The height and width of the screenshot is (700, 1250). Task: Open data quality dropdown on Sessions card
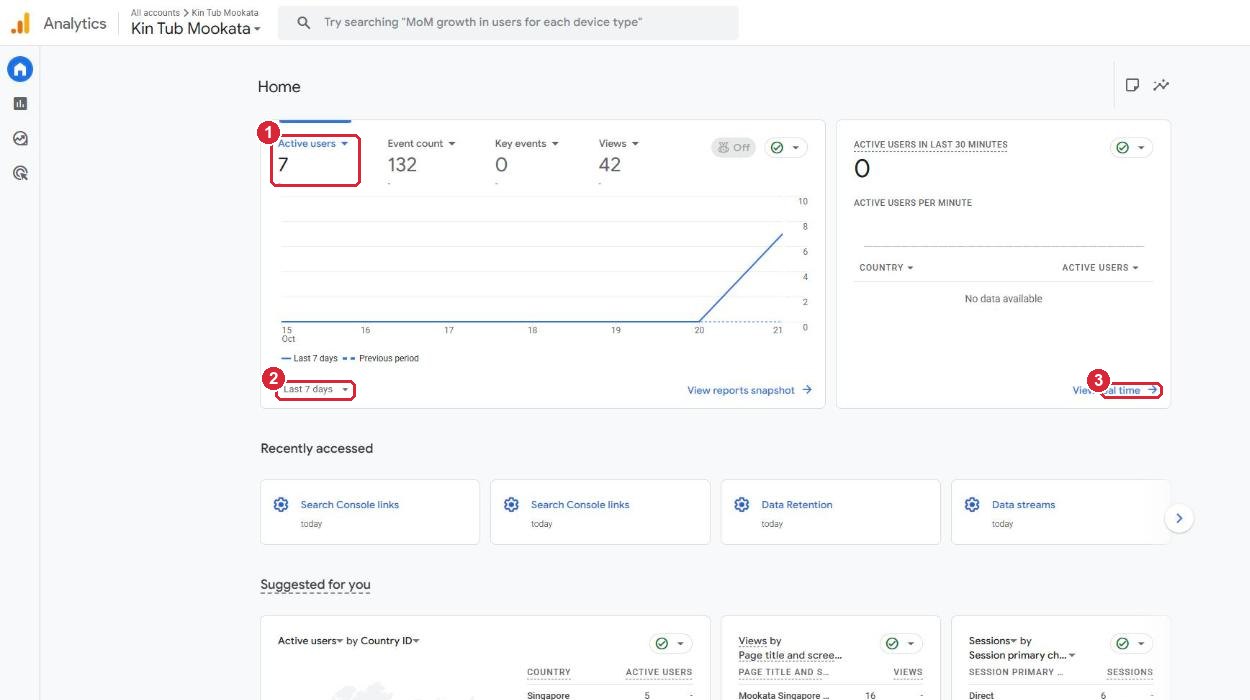click(1132, 644)
